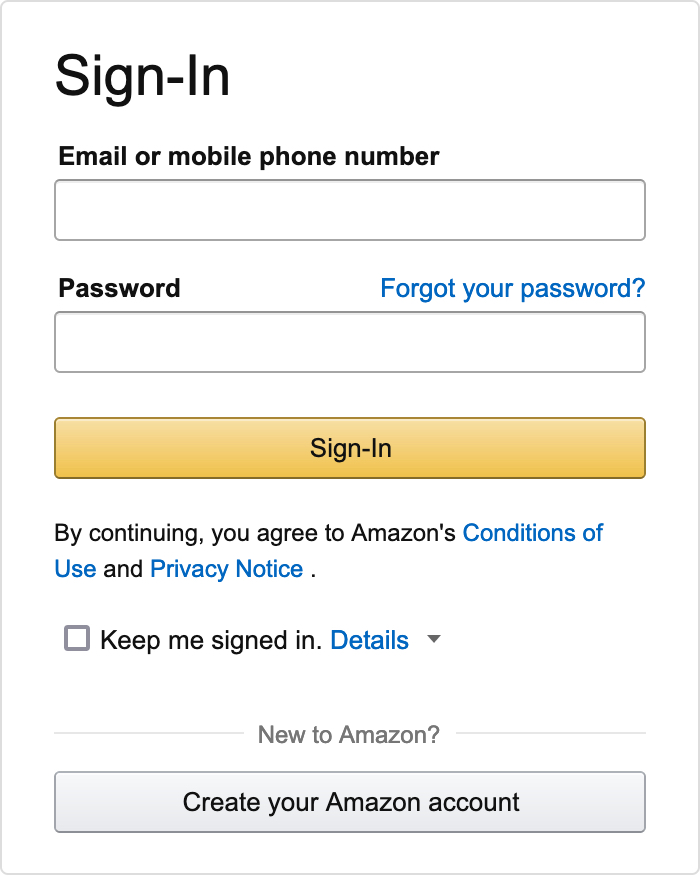Image resolution: width=700 pixels, height=876 pixels.
Task: Open the Forgot your password link
Action: pos(512,289)
